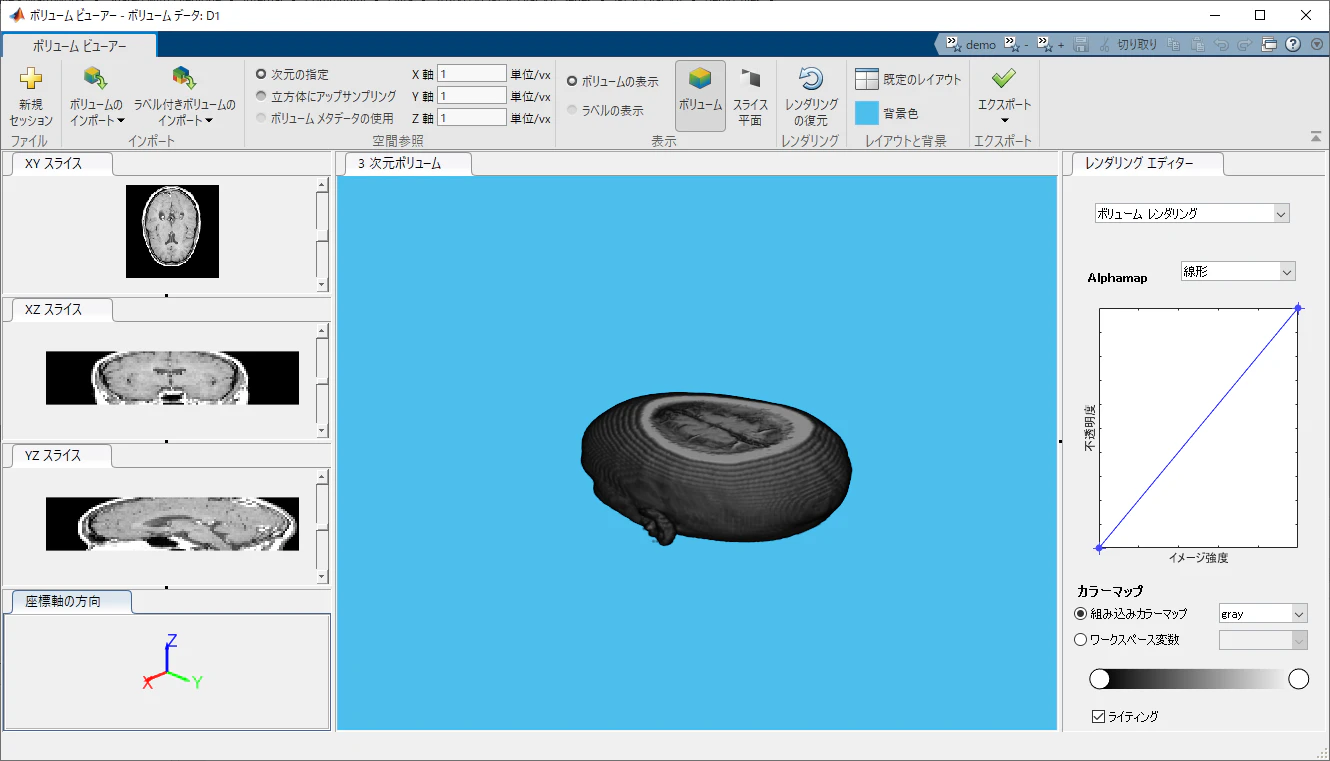Image resolution: width=1330 pixels, height=761 pixels.
Task: Apply 既定のレイアウト default layout
Action: [x=908, y=80]
